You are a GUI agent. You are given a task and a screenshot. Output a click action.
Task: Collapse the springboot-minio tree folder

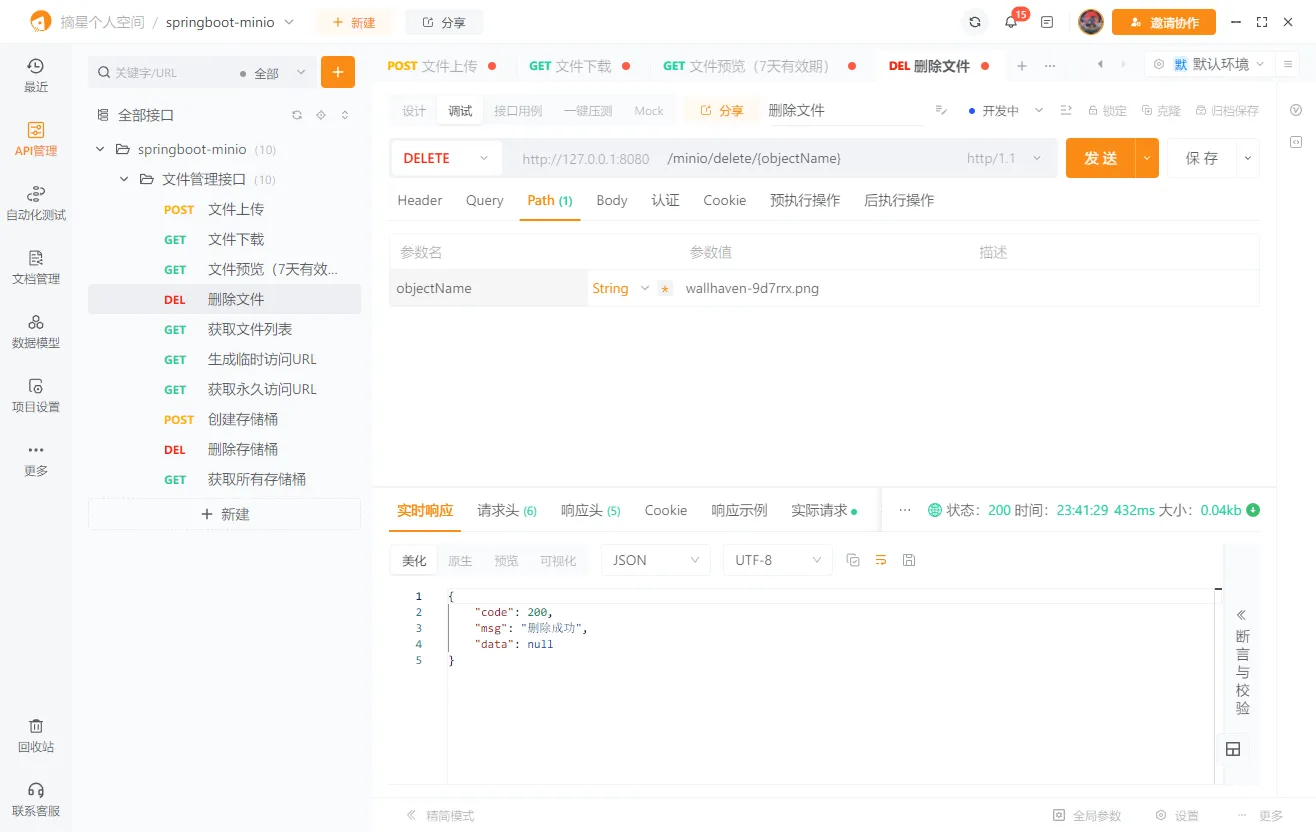click(100, 149)
